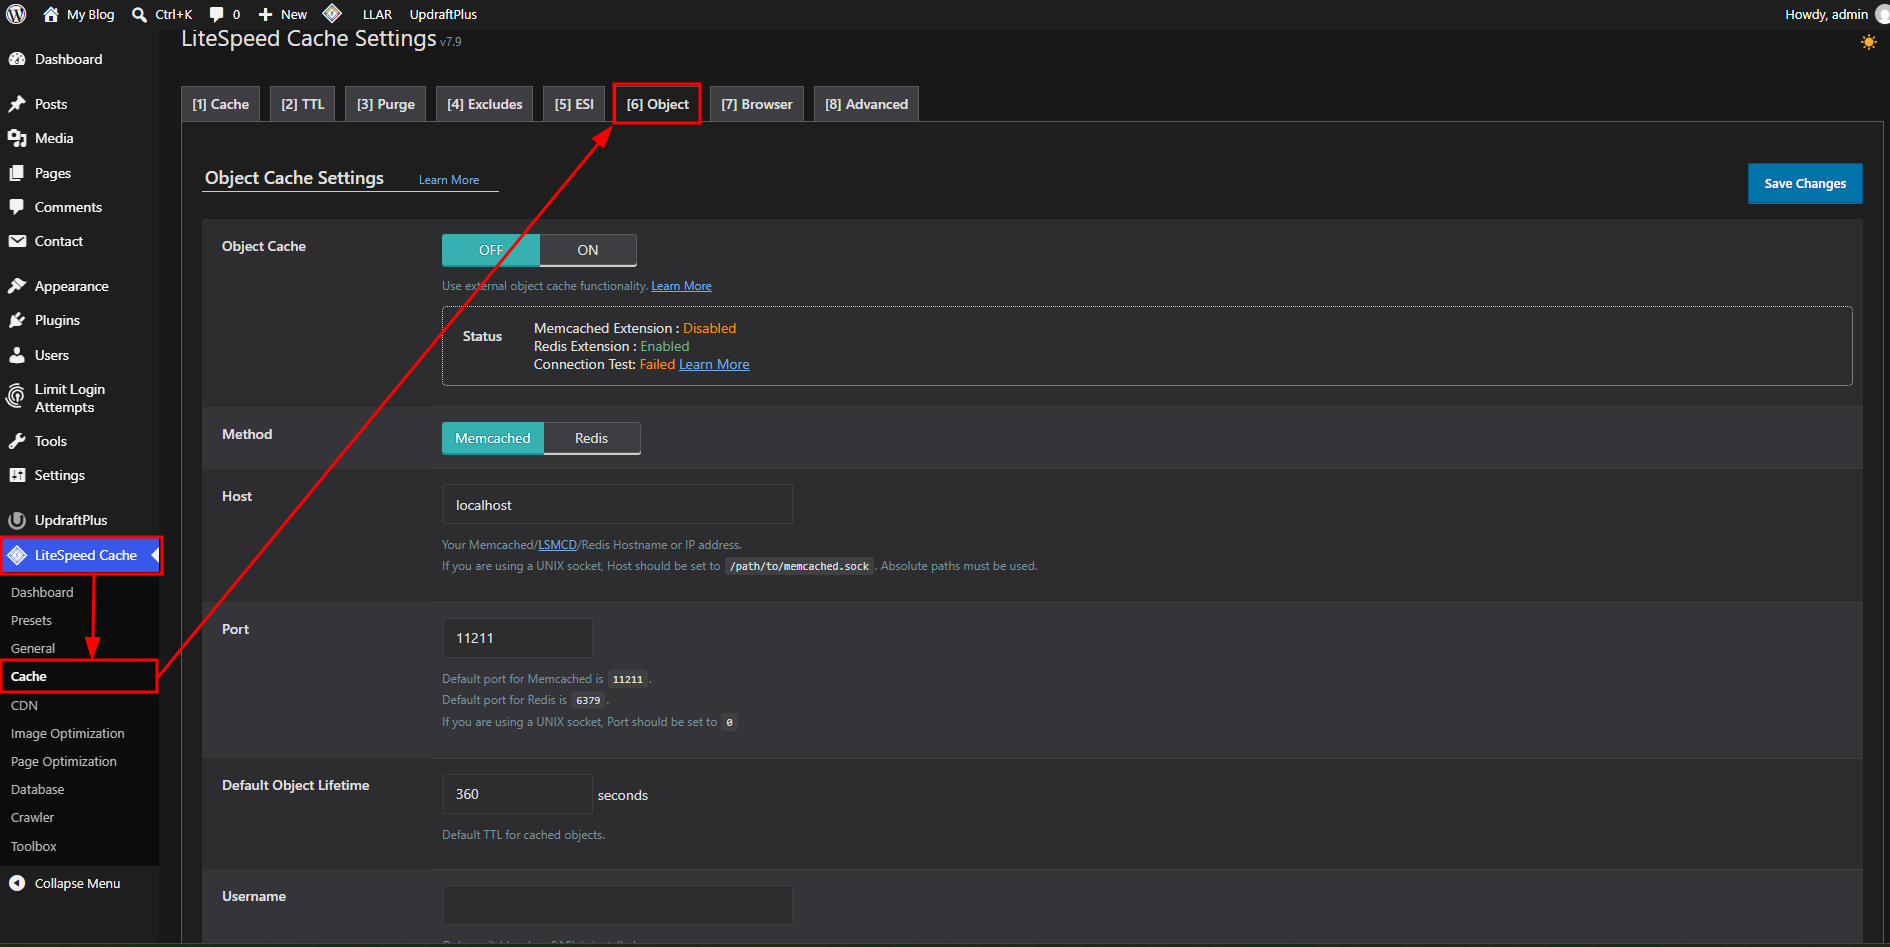The height and width of the screenshot is (947, 1890).
Task: Click the Default Object Lifetime field
Action: tap(518, 794)
